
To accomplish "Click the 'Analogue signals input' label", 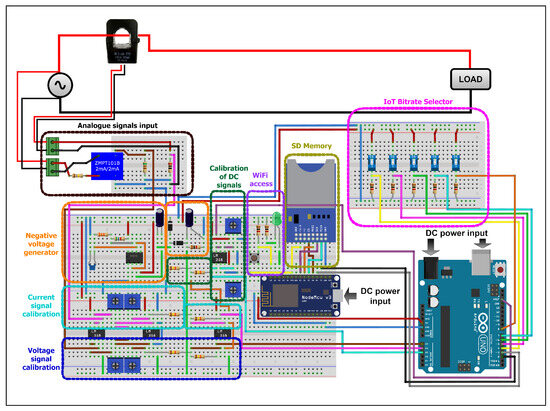I will click(118, 125).
